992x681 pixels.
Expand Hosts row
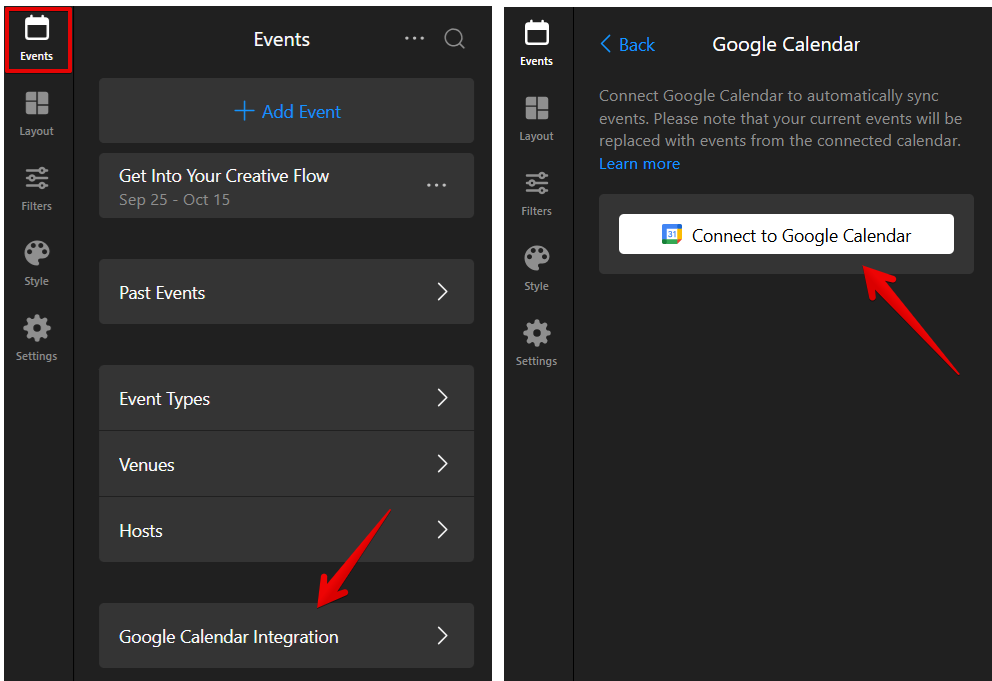(287, 530)
